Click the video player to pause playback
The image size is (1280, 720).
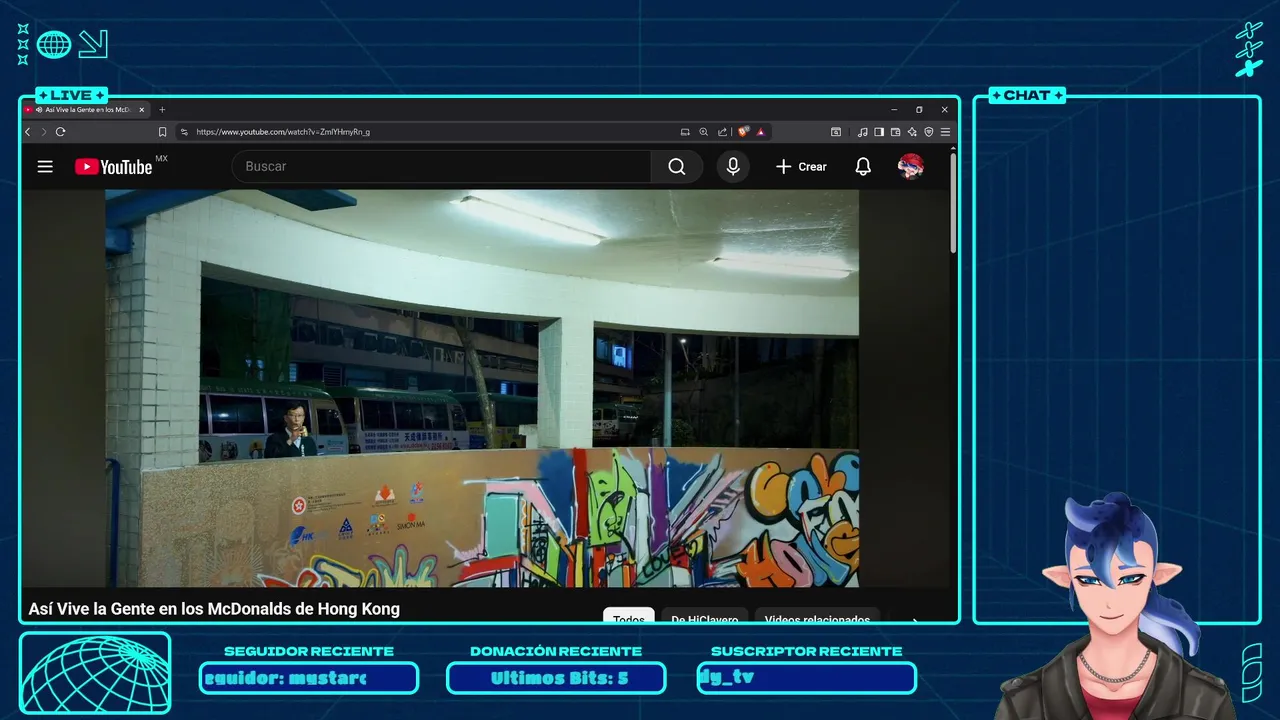click(482, 388)
